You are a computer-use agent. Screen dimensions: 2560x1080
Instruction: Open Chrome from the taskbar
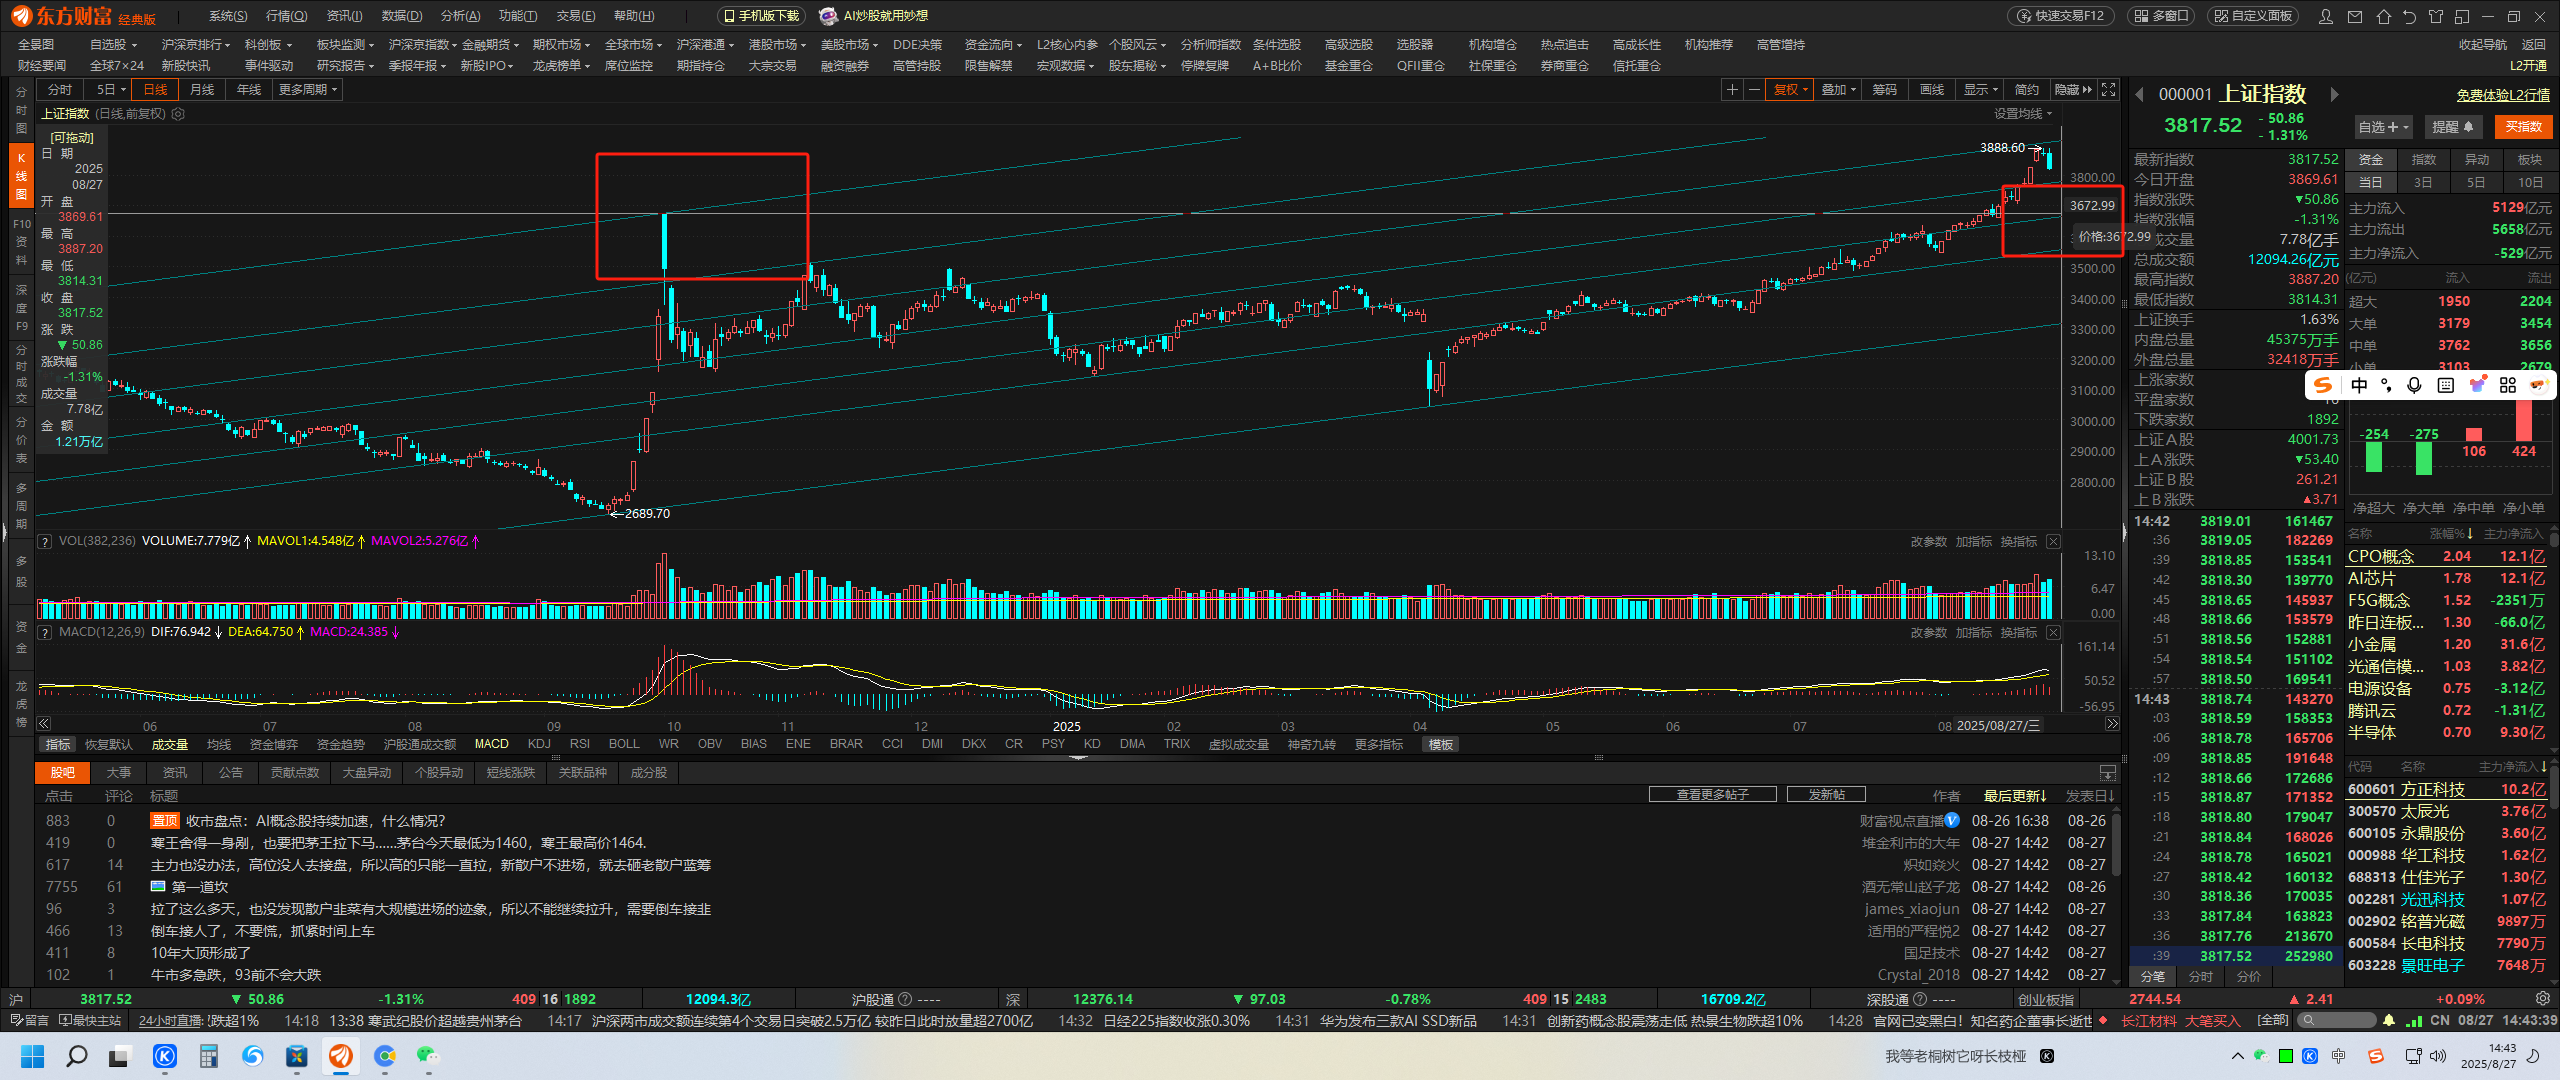coord(384,1056)
